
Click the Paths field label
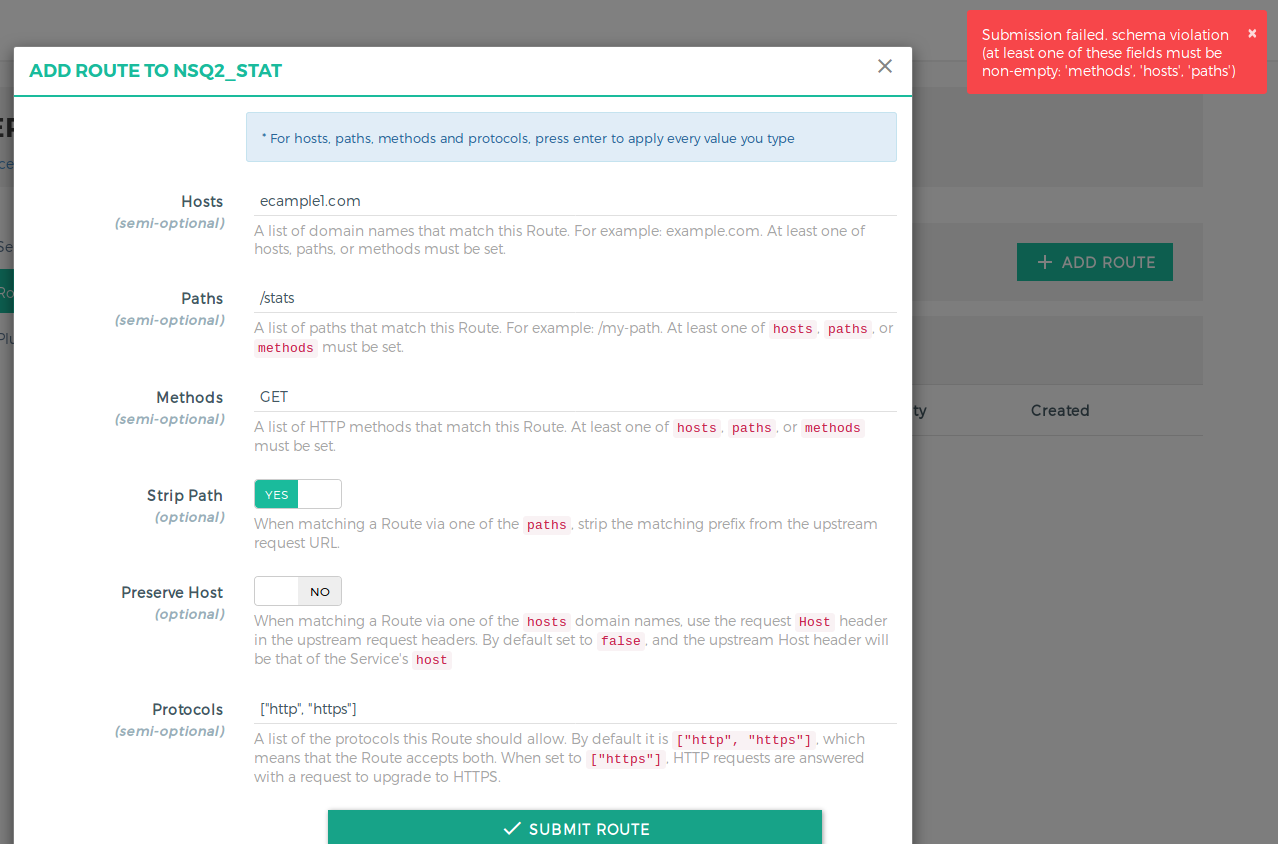pyautogui.click(x=202, y=298)
